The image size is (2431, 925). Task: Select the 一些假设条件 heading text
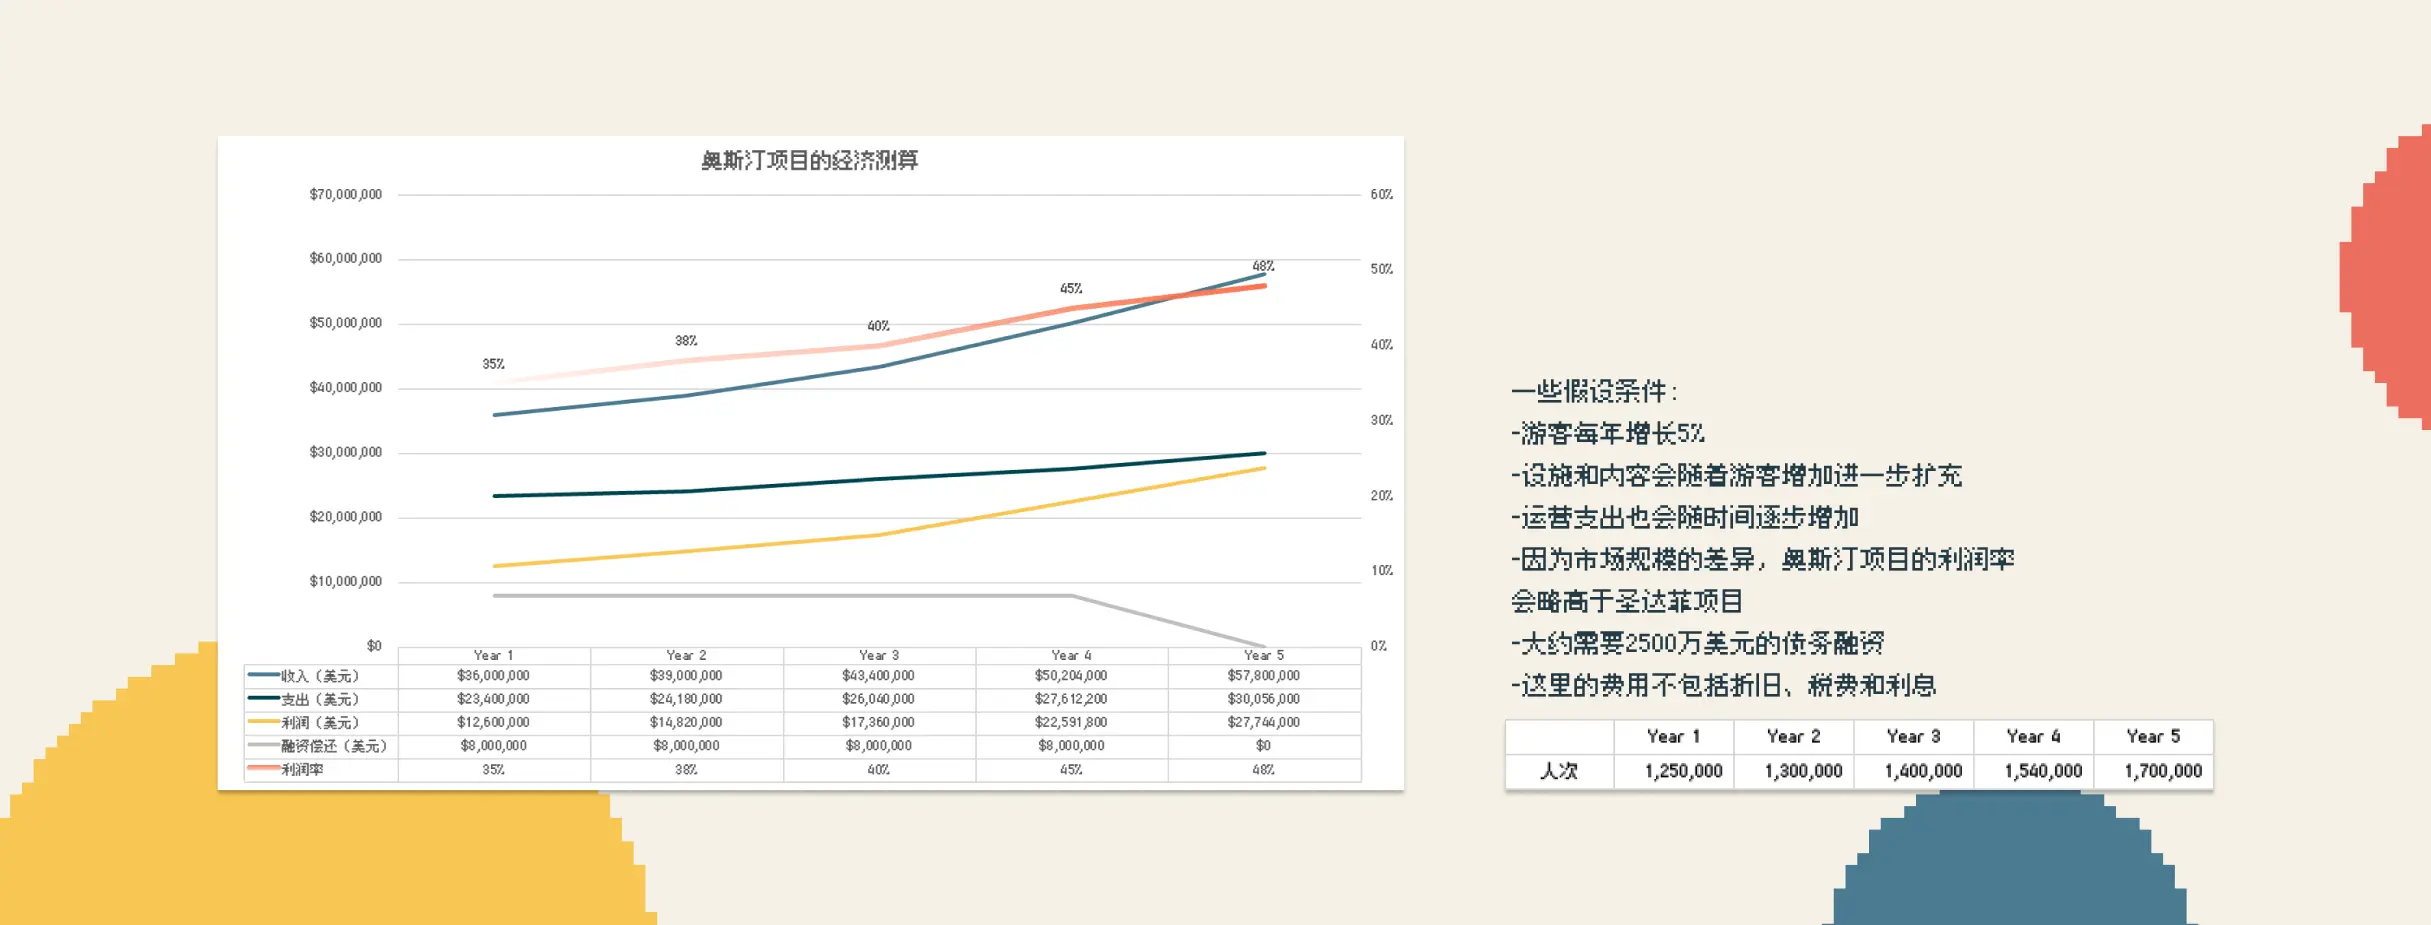click(x=1594, y=391)
